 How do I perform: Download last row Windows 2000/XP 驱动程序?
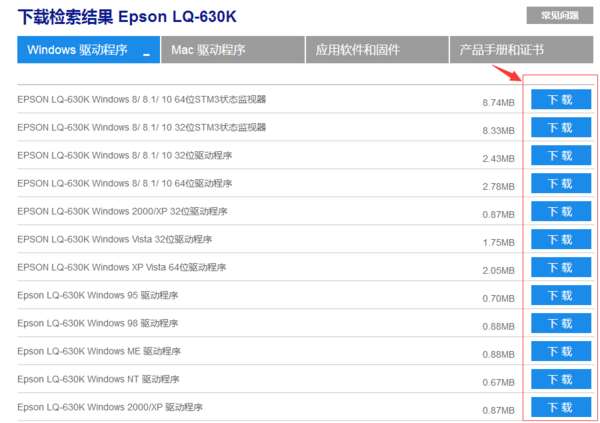point(561,407)
